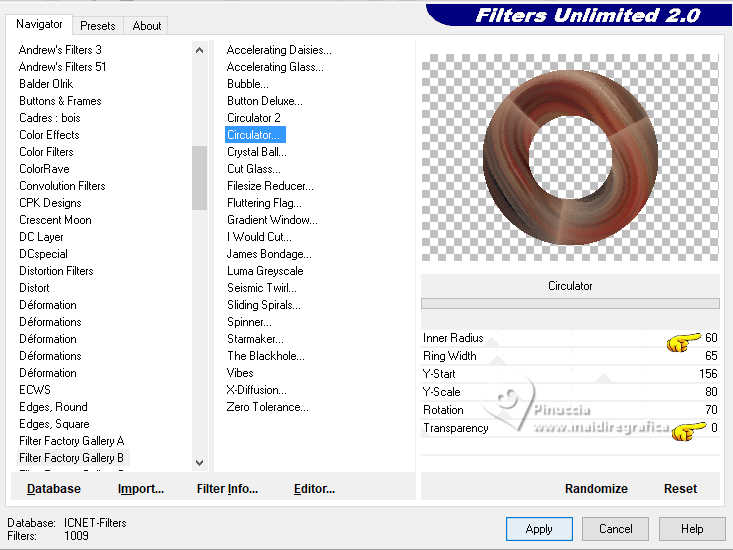Open the About tab
The height and width of the screenshot is (550, 733).
tap(147, 26)
